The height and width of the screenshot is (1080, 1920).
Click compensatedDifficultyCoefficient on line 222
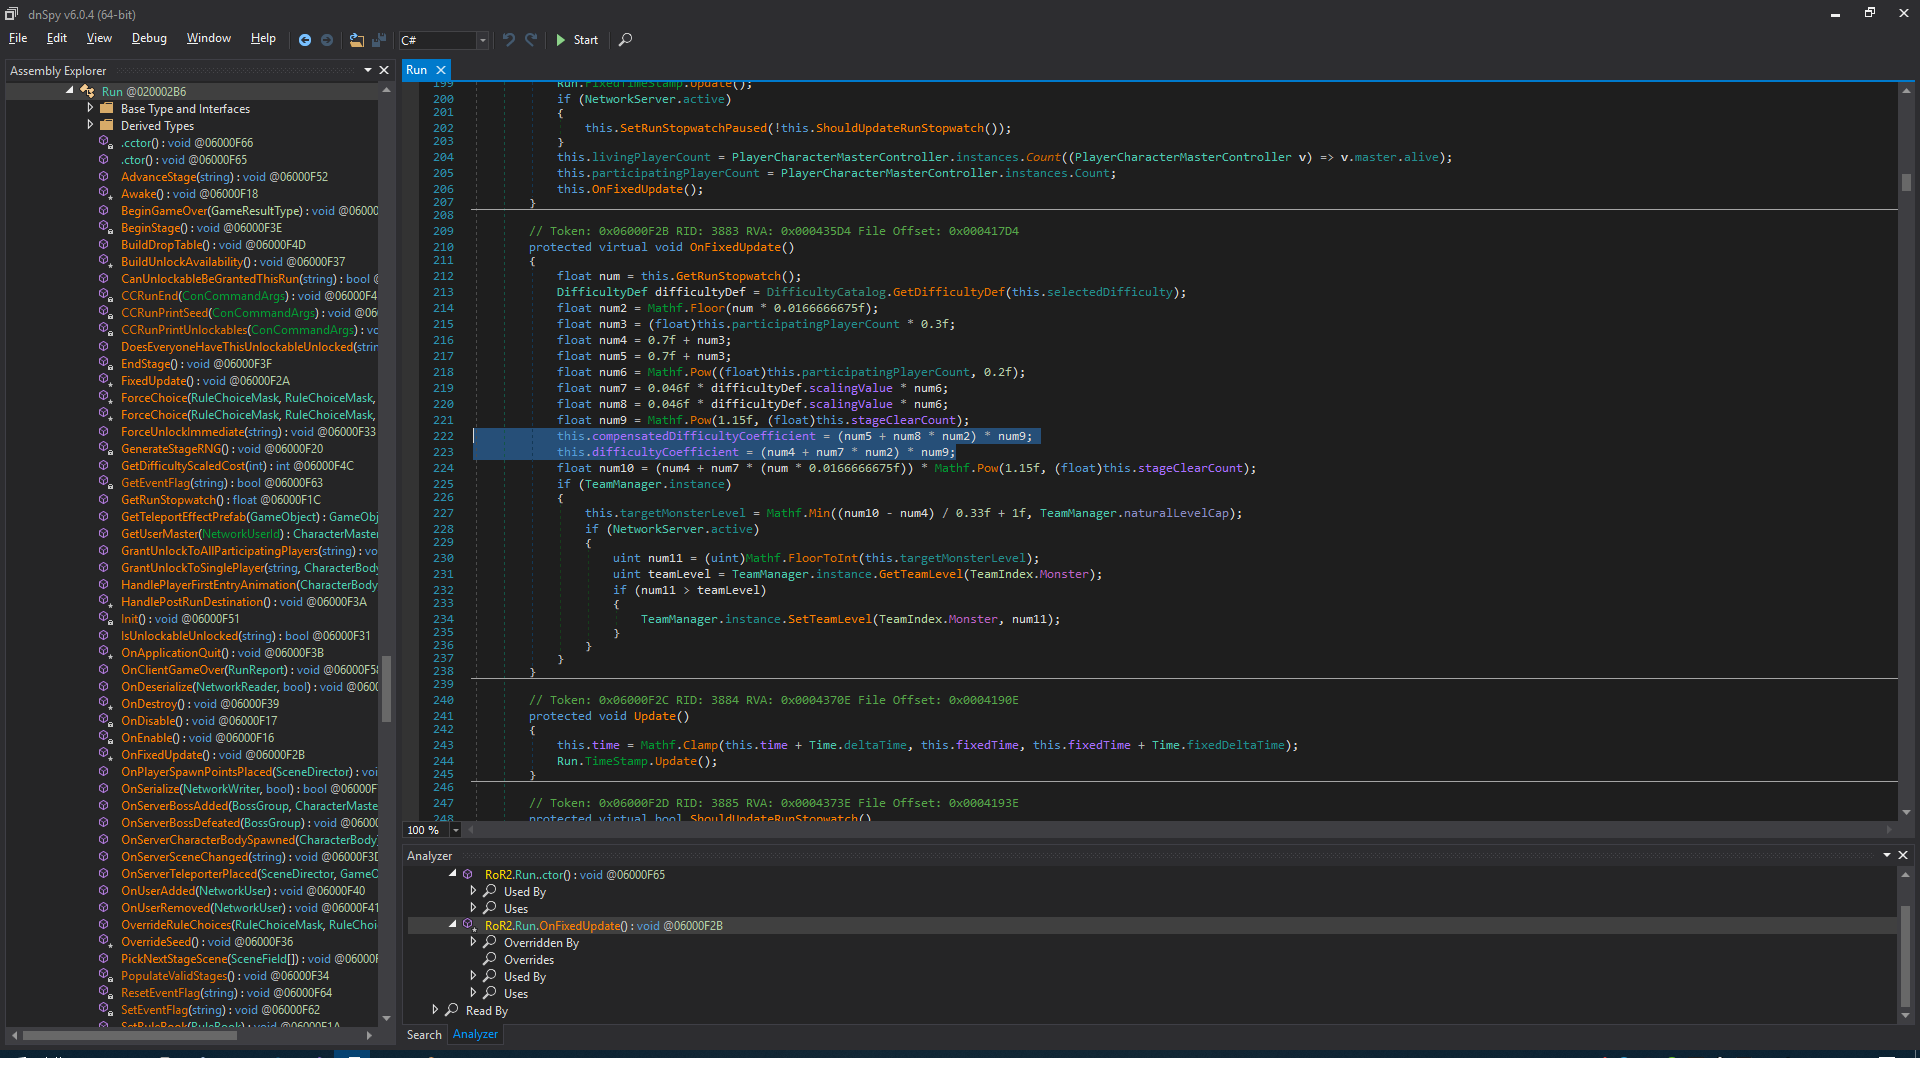tap(703, 436)
